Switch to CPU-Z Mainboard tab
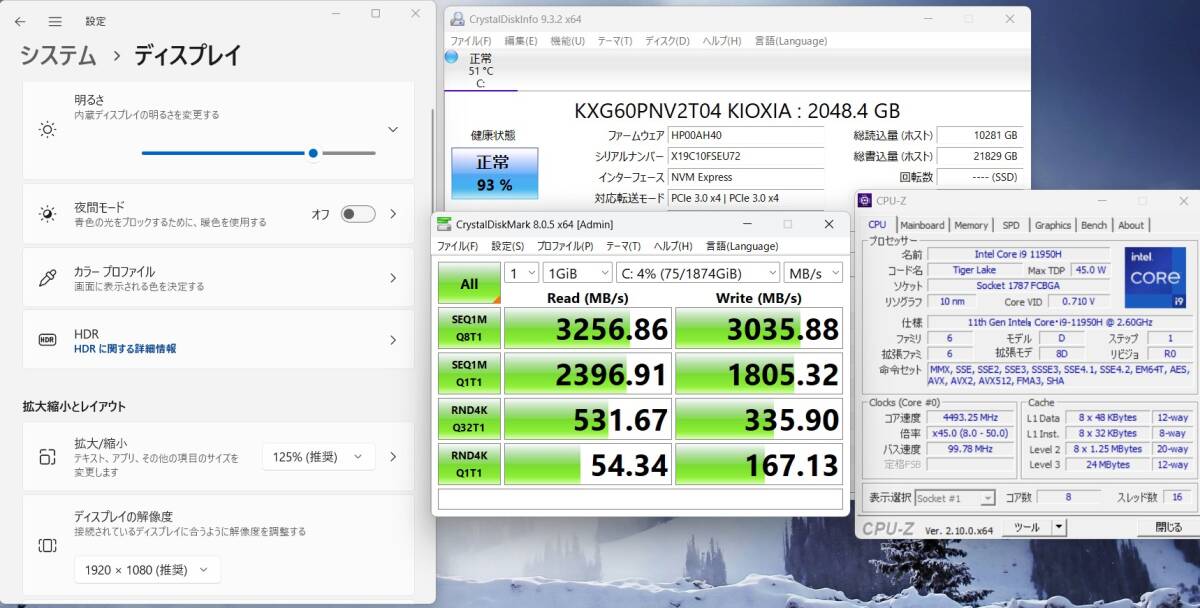Screen dimensions: 1200x608 (922, 225)
